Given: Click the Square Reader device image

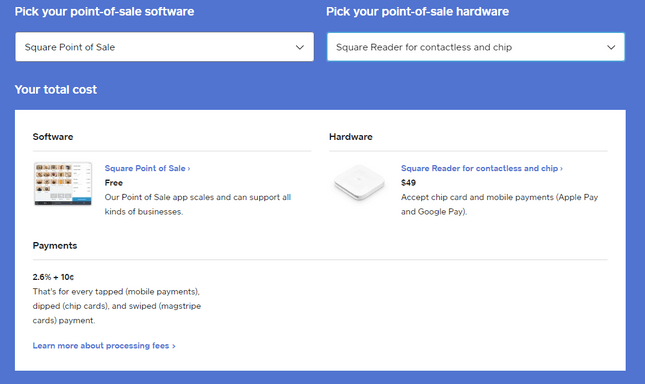Looking at the screenshot, I should click(359, 182).
